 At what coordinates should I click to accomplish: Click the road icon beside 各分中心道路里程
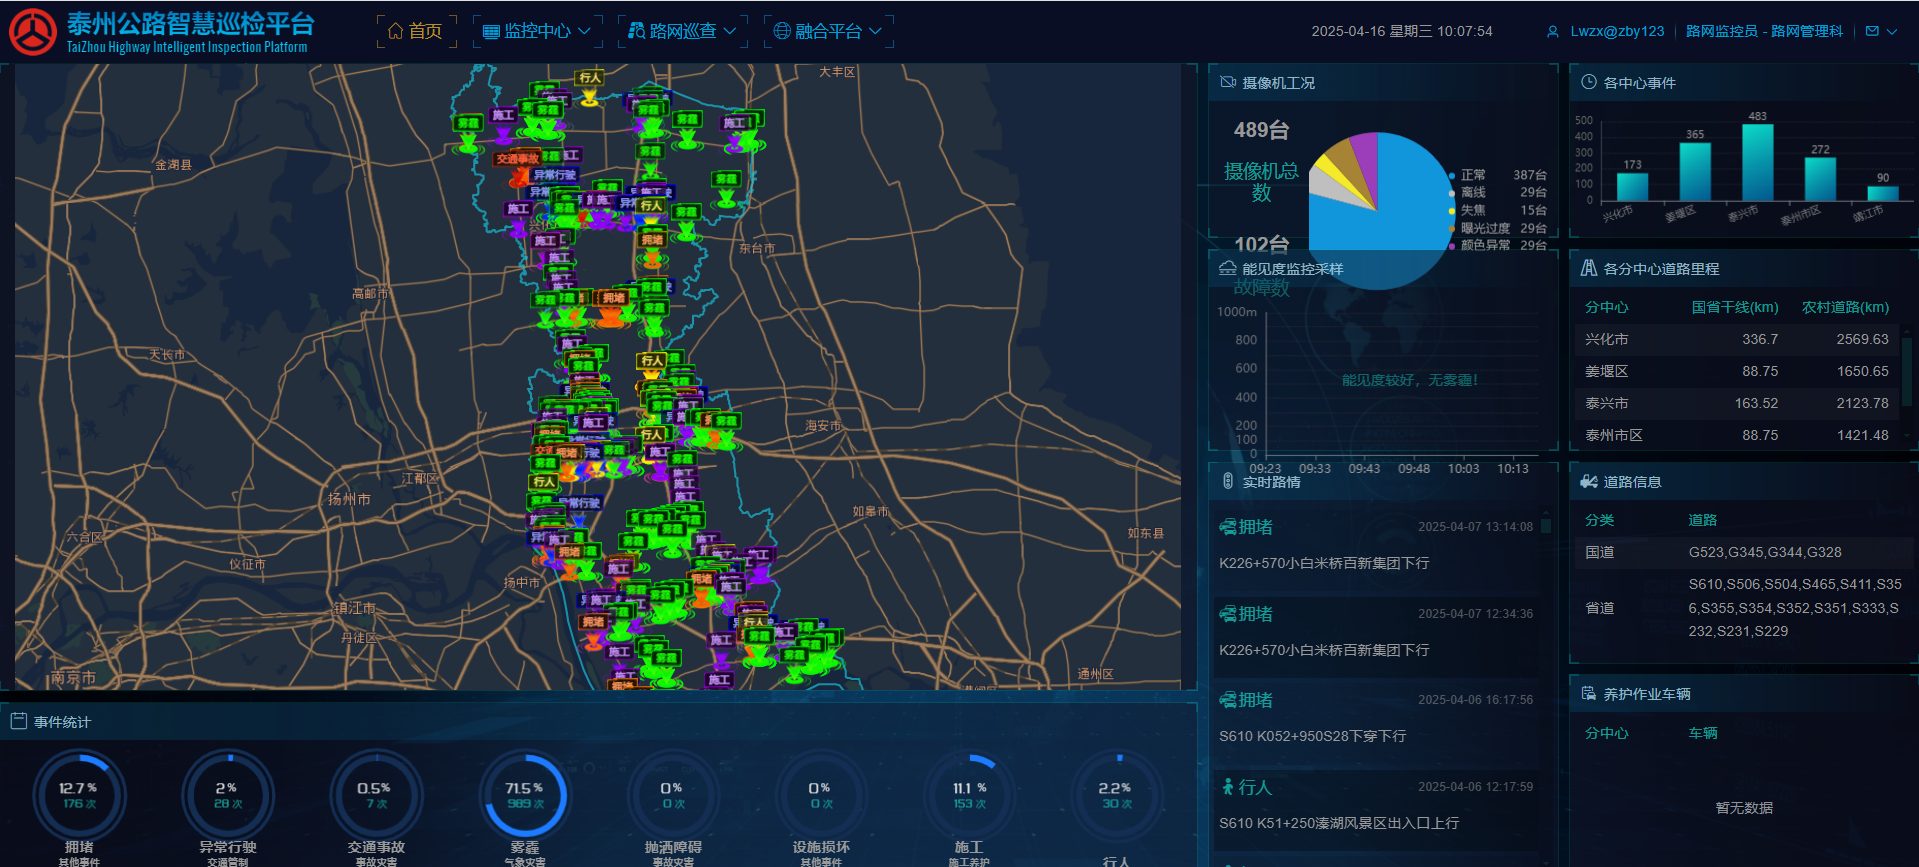coord(1588,268)
